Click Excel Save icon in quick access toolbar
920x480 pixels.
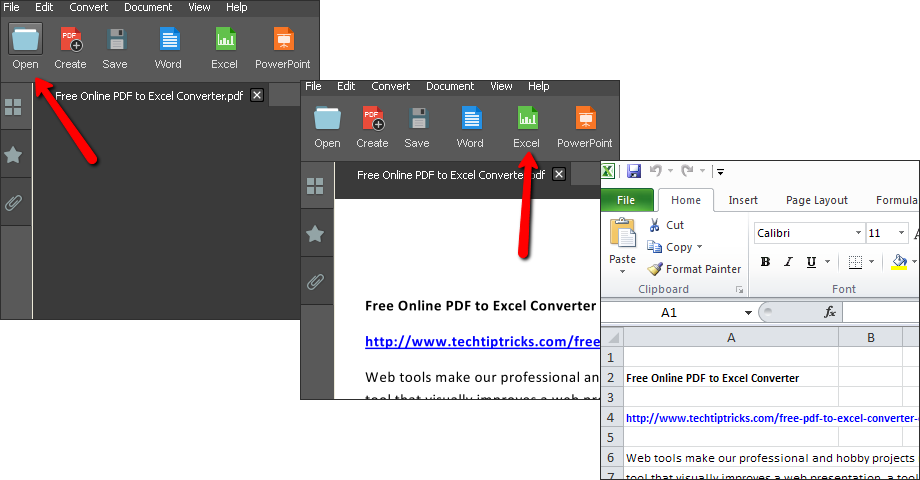(634, 171)
